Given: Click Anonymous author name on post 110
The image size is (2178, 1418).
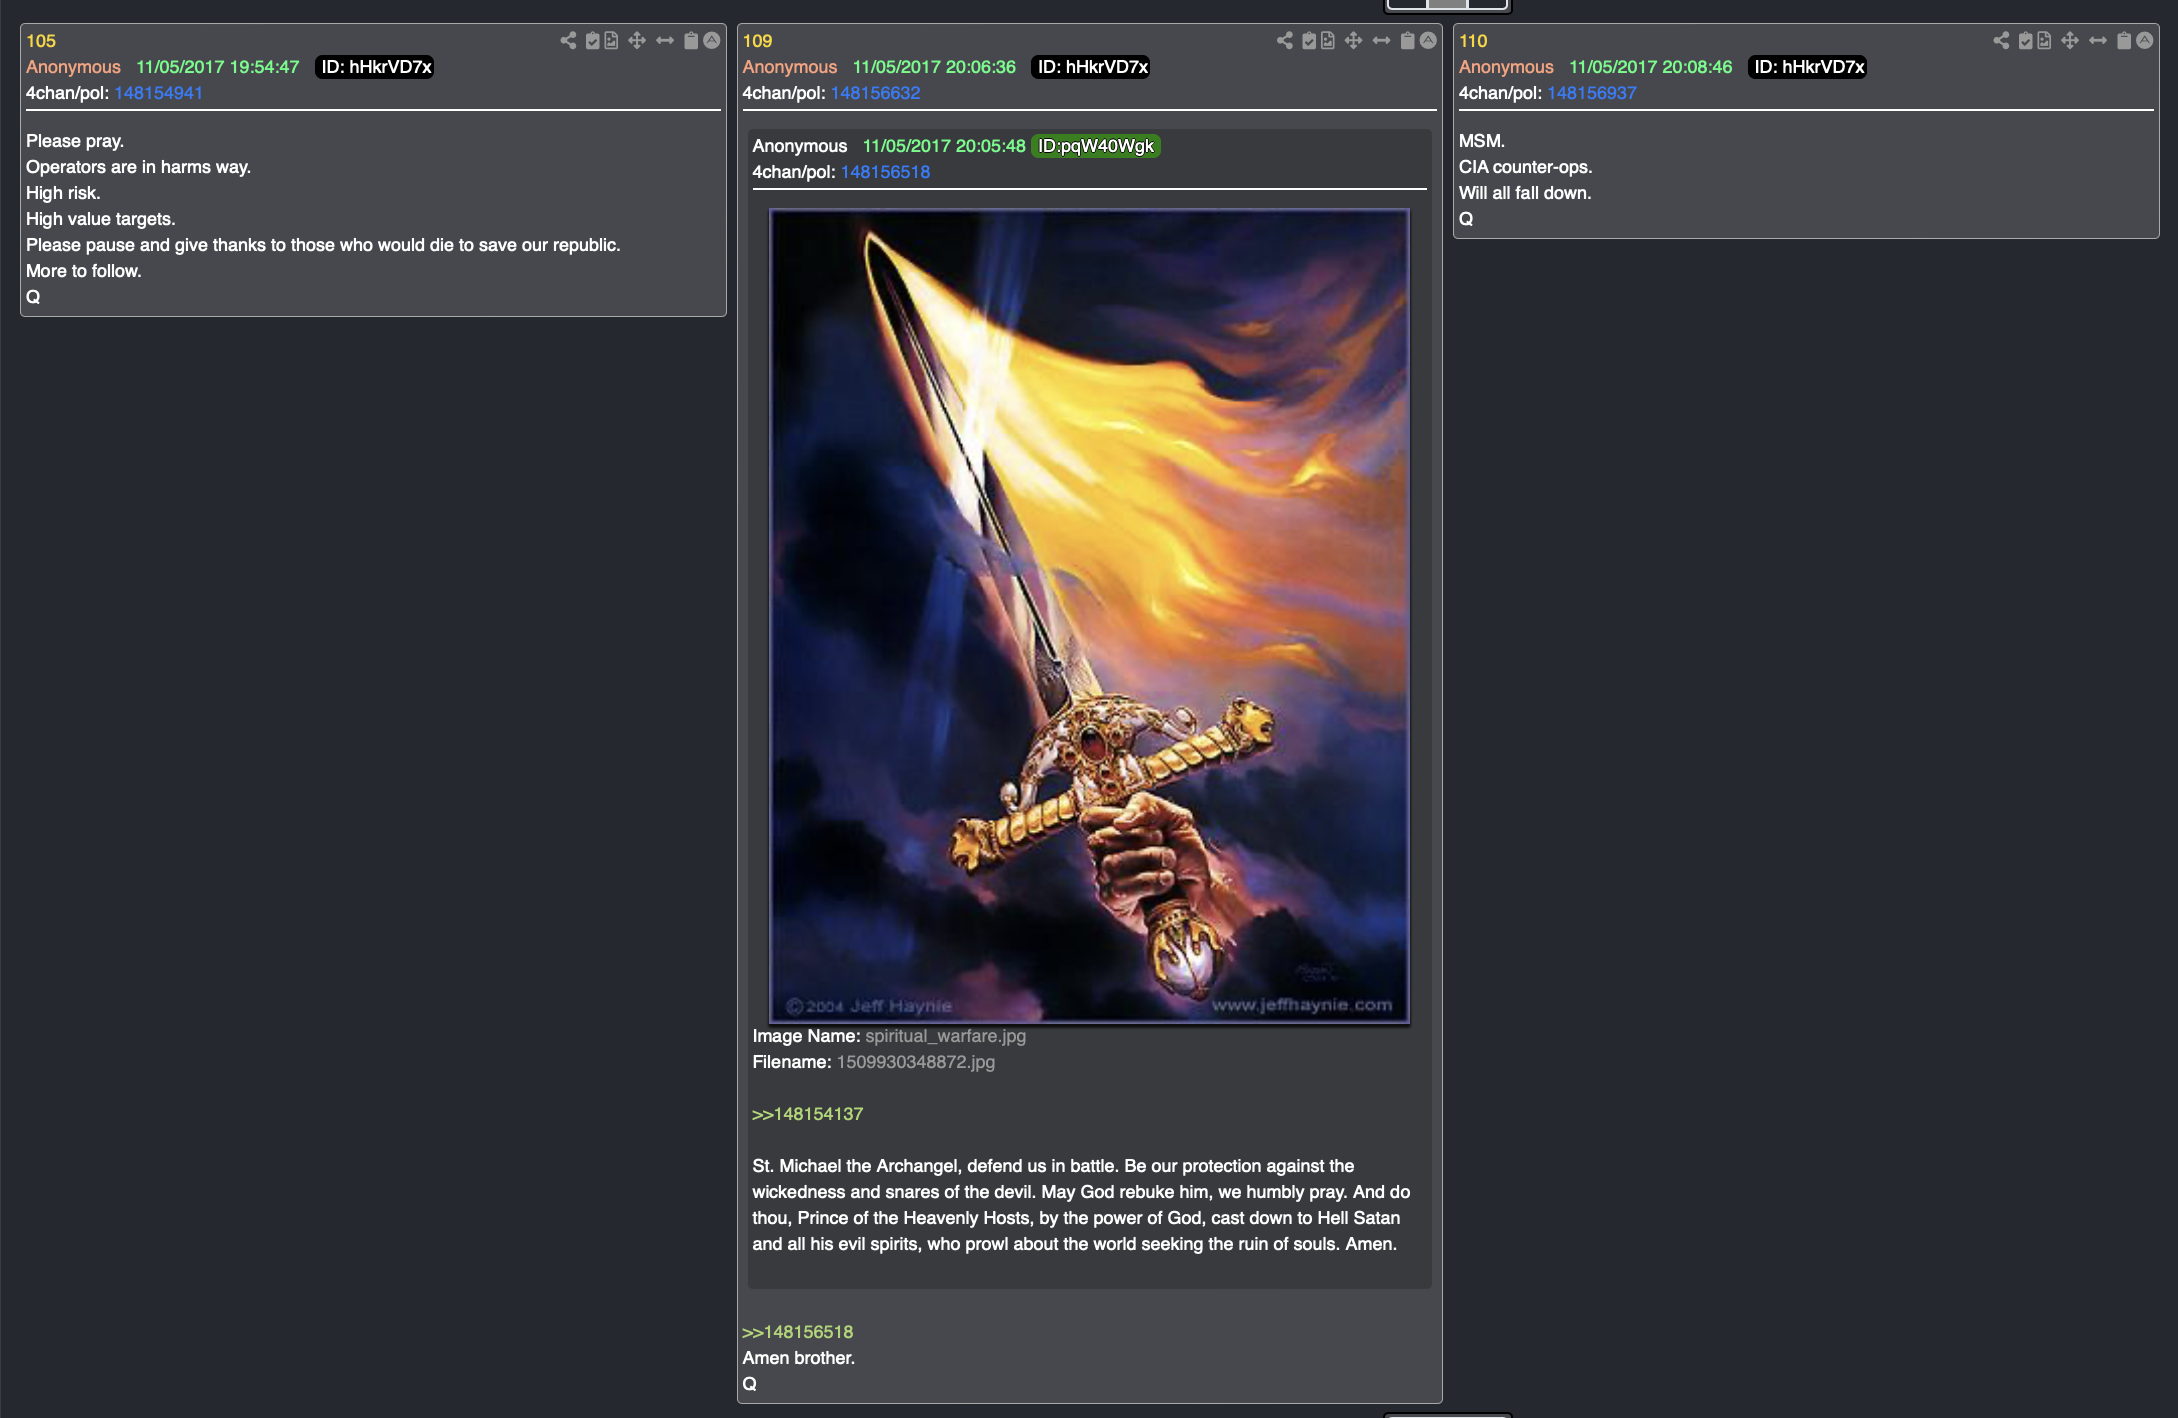Looking at the screenshot, I should coord(1506,67).
